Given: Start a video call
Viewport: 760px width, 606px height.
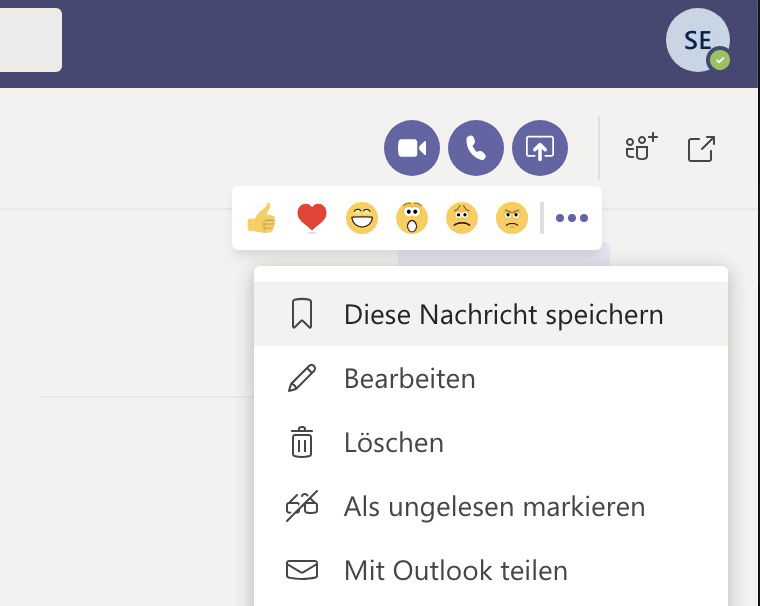Looking at the screenshot, I should click(412, 148).
